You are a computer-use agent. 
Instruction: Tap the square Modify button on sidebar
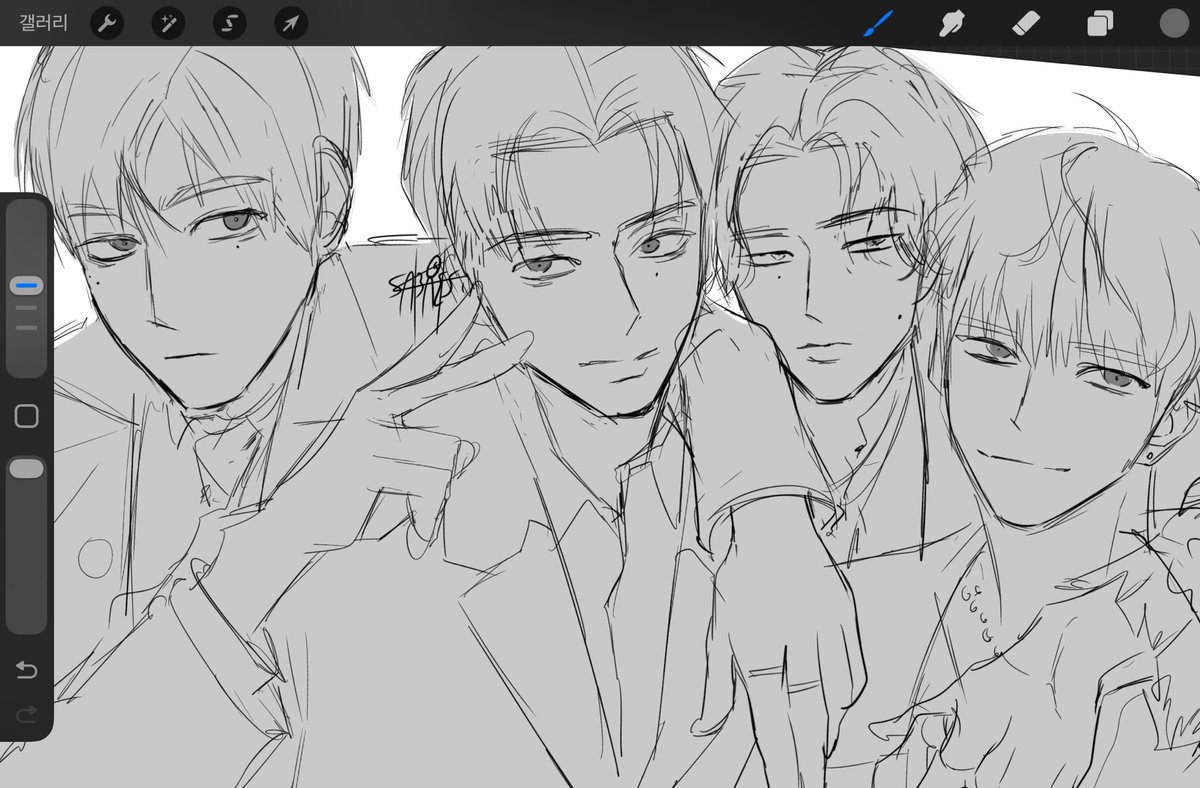(x=27, y=416)
